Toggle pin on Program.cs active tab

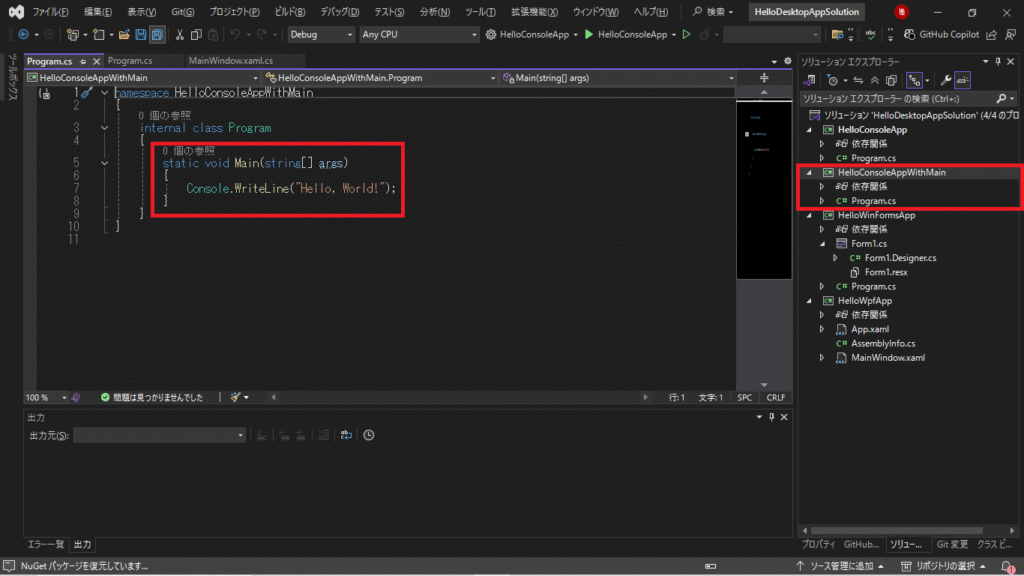[x=82, y=61]
